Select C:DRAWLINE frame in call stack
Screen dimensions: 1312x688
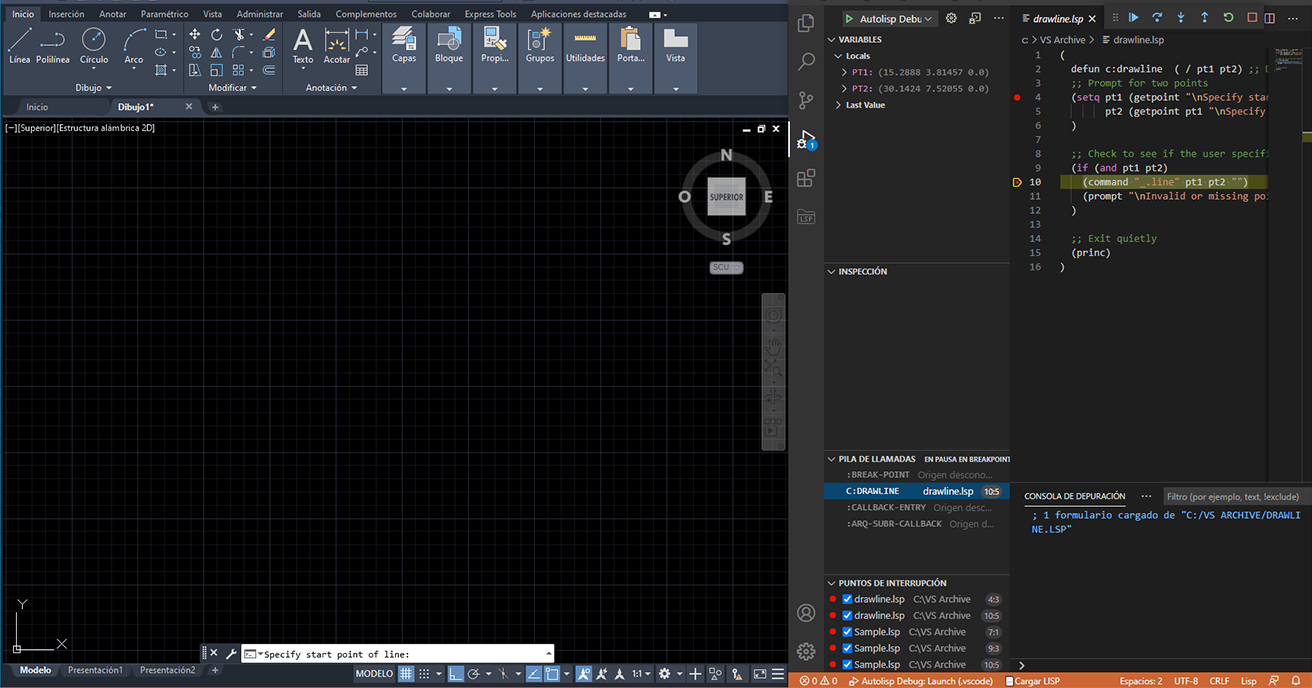(x=872, y=492)
